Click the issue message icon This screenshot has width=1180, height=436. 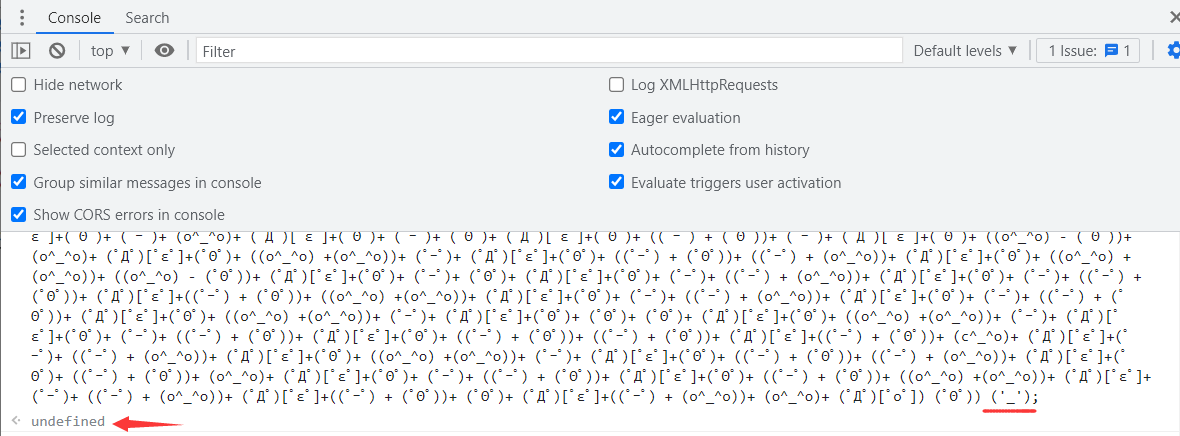click(1110, 50)
